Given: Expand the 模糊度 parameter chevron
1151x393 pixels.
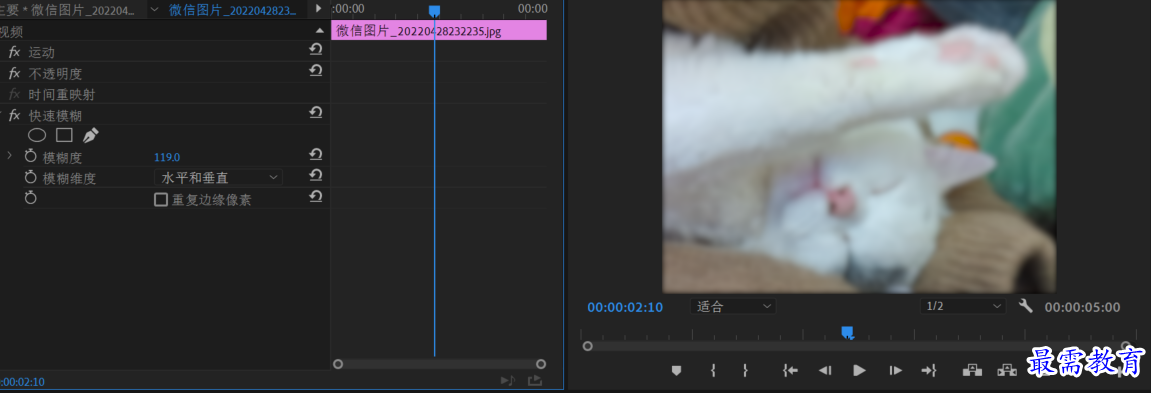Looking at the screenshot, I should [9, 156].
